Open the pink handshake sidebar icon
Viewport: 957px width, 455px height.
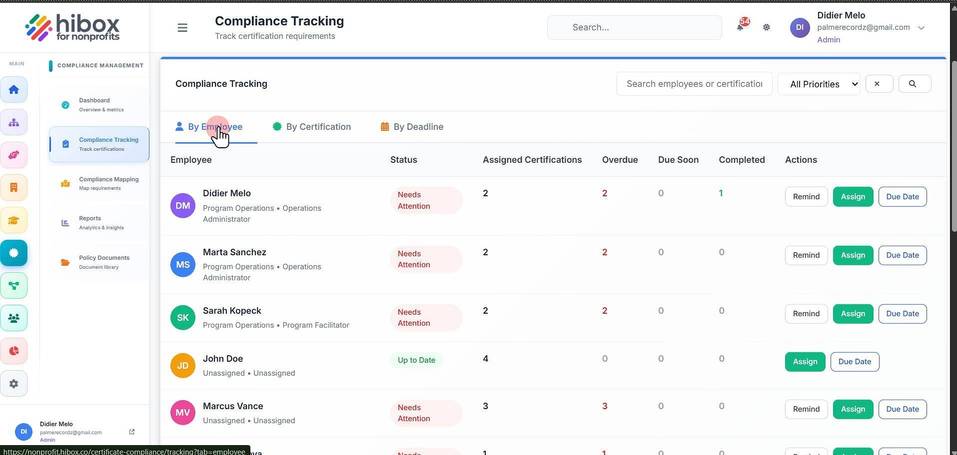coord(13,155)
